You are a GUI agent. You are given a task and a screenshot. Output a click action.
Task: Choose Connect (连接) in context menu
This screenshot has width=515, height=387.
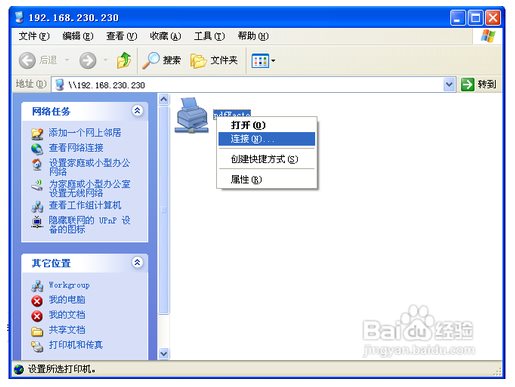point(266,139)
